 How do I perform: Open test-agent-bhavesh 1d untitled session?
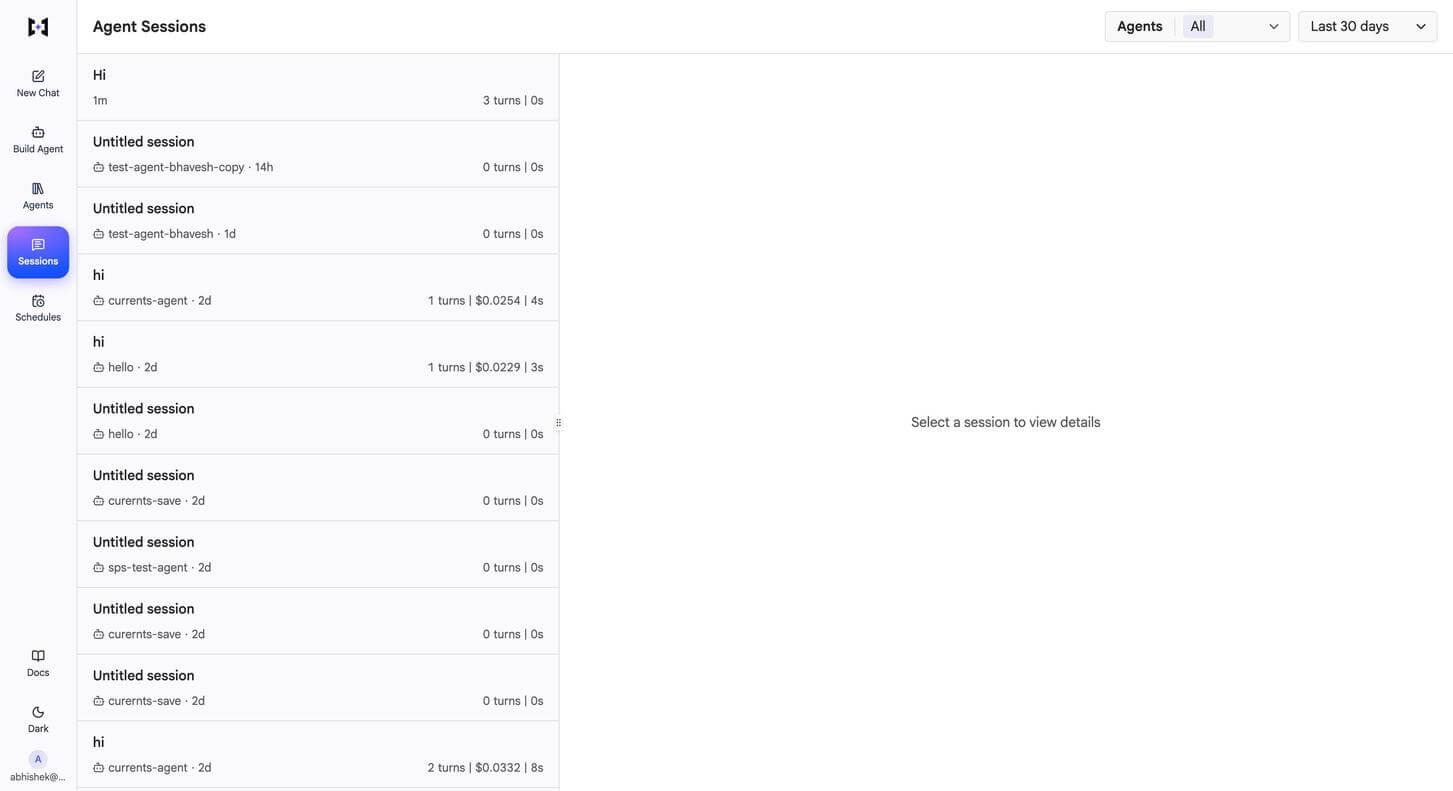coord(318,221)
